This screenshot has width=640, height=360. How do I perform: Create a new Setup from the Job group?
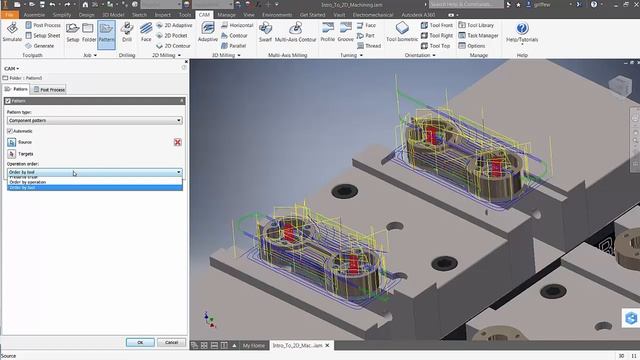(x=73, y=32)
